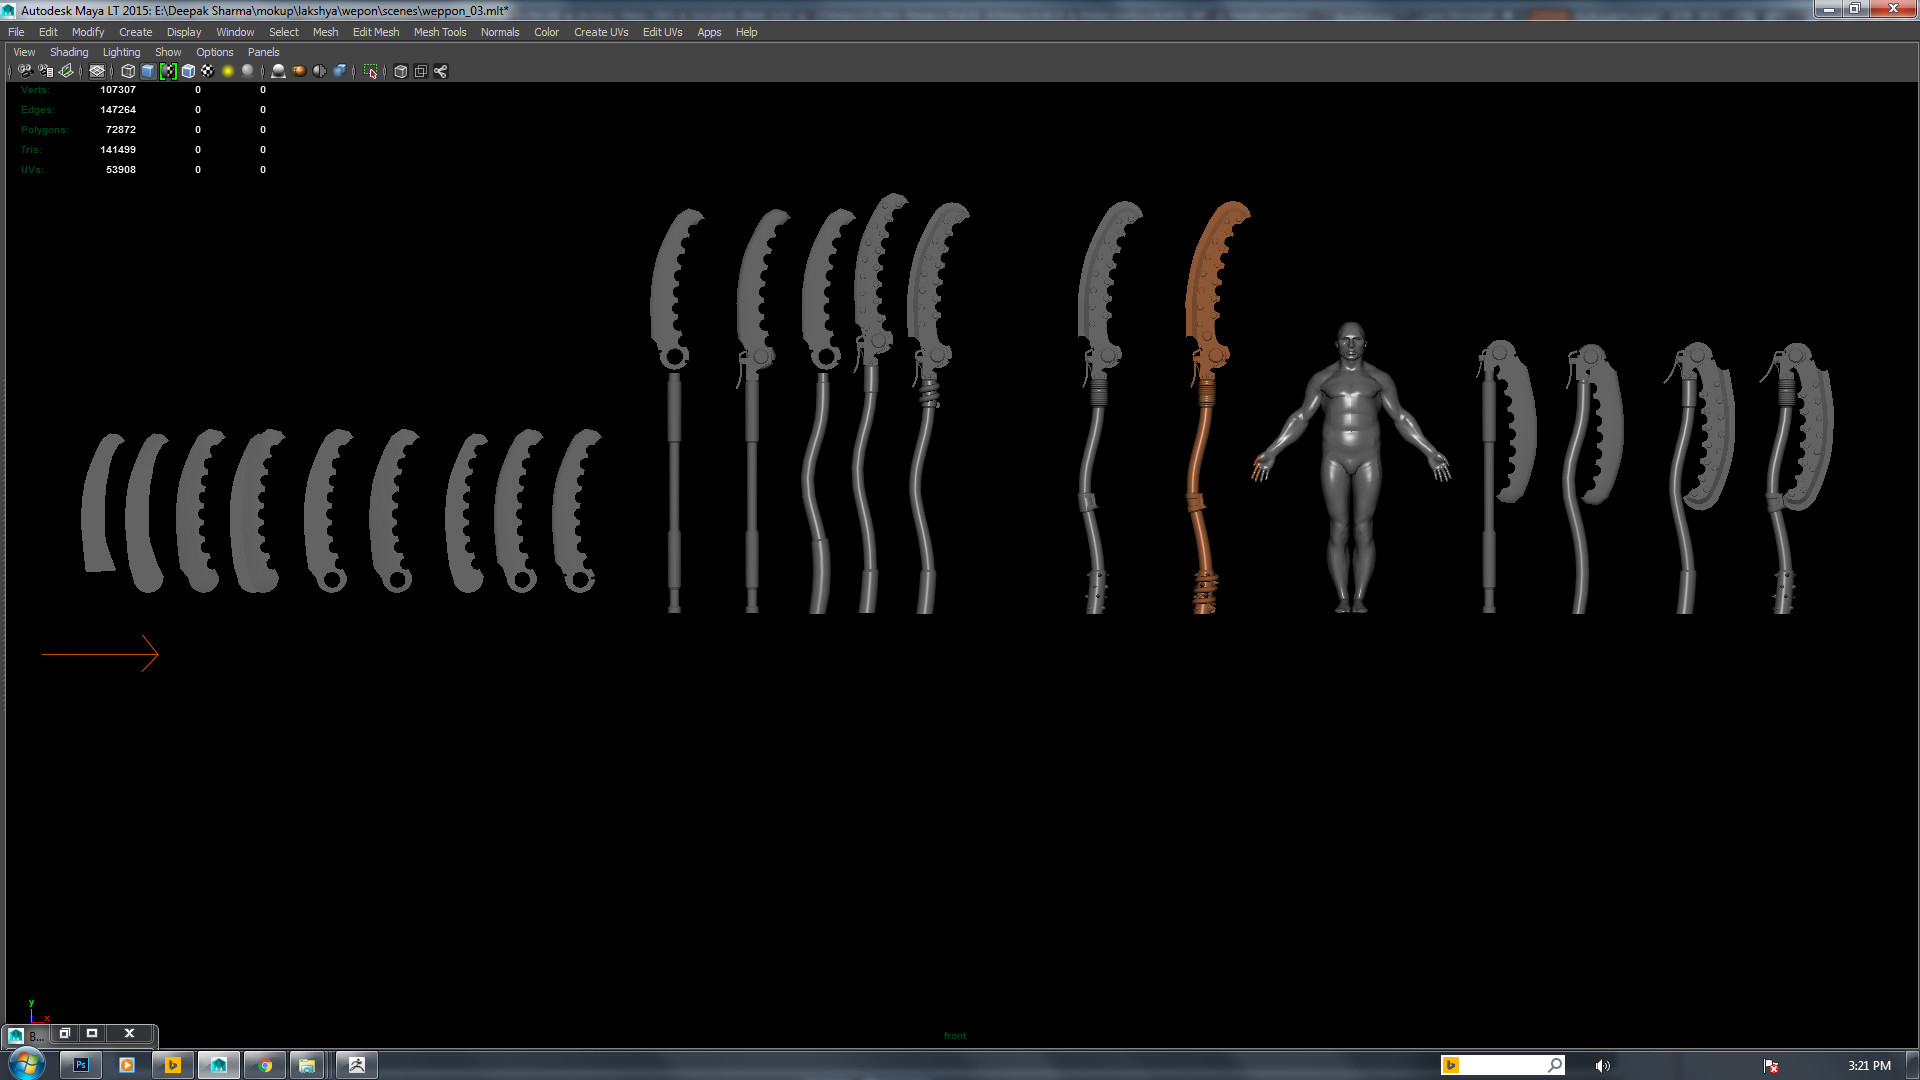Click the Select Camera icon
The width and height of the screenshot is (1920, 1080).
[x=25, y=71]
